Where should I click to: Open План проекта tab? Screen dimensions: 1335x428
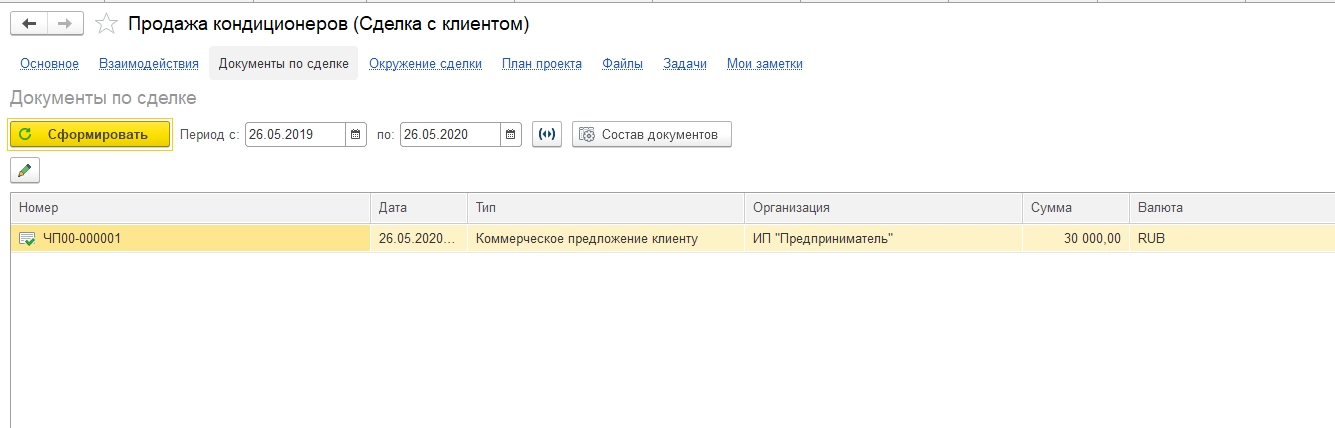(542, 64)
